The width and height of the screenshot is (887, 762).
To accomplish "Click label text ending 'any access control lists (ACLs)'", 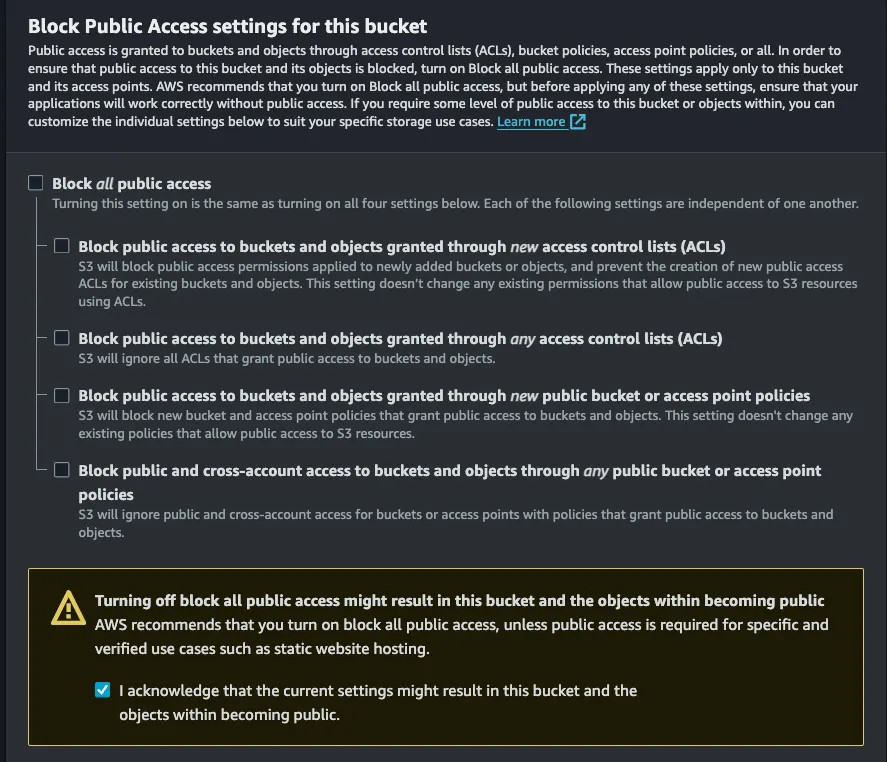I will (400, 338).
